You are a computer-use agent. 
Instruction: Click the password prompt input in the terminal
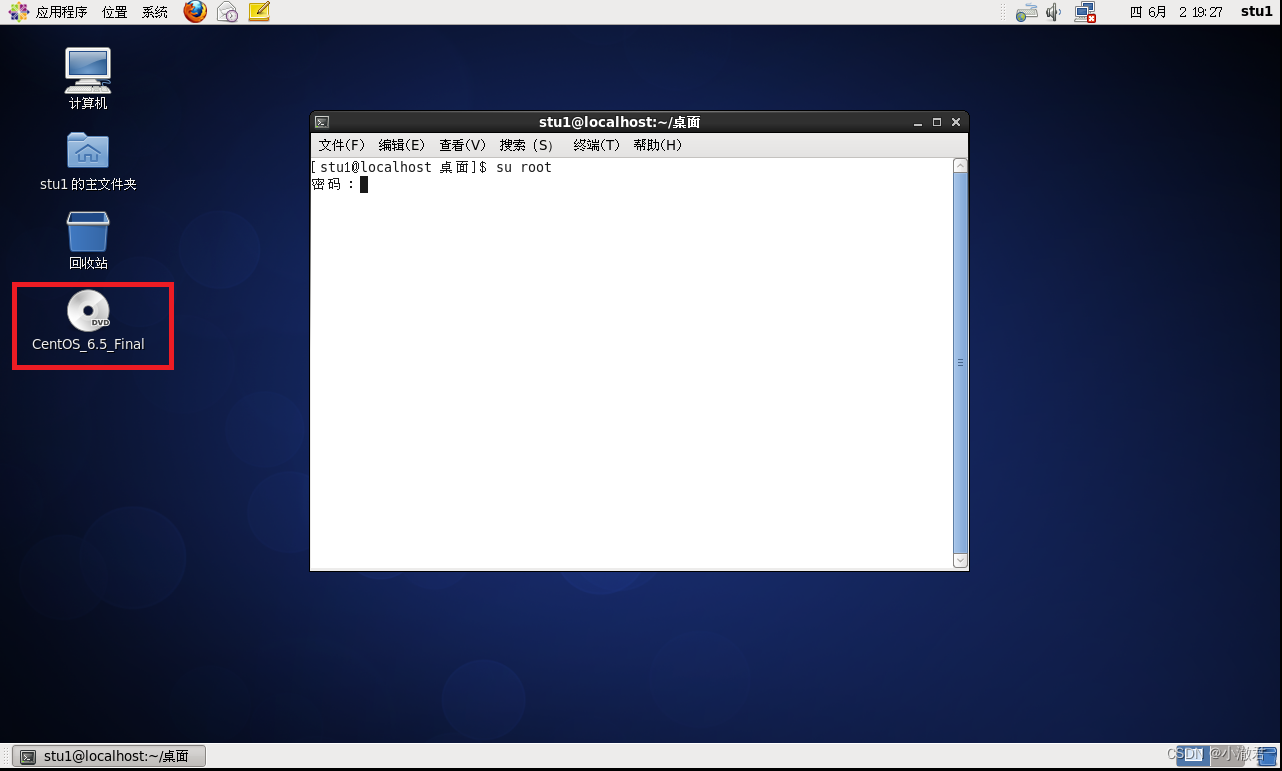click(365, 183)
